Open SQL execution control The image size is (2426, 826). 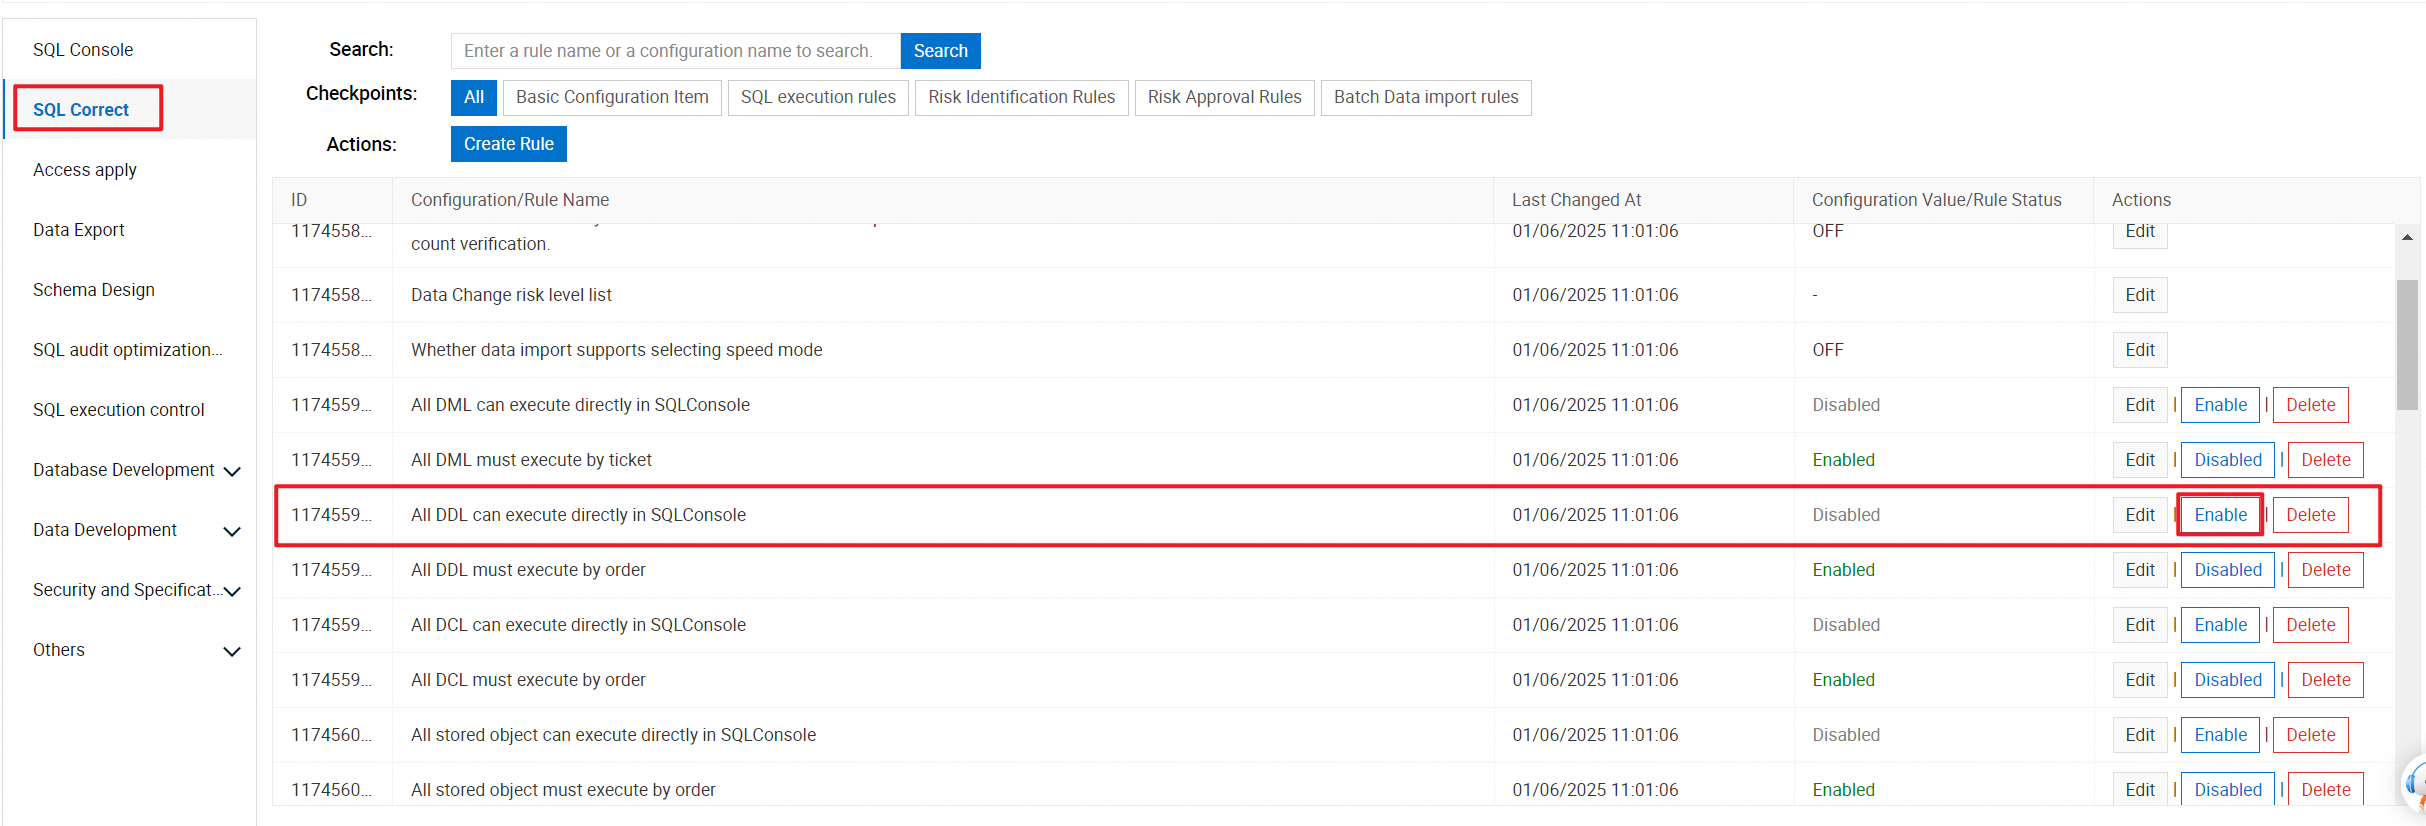click(119, 410)
